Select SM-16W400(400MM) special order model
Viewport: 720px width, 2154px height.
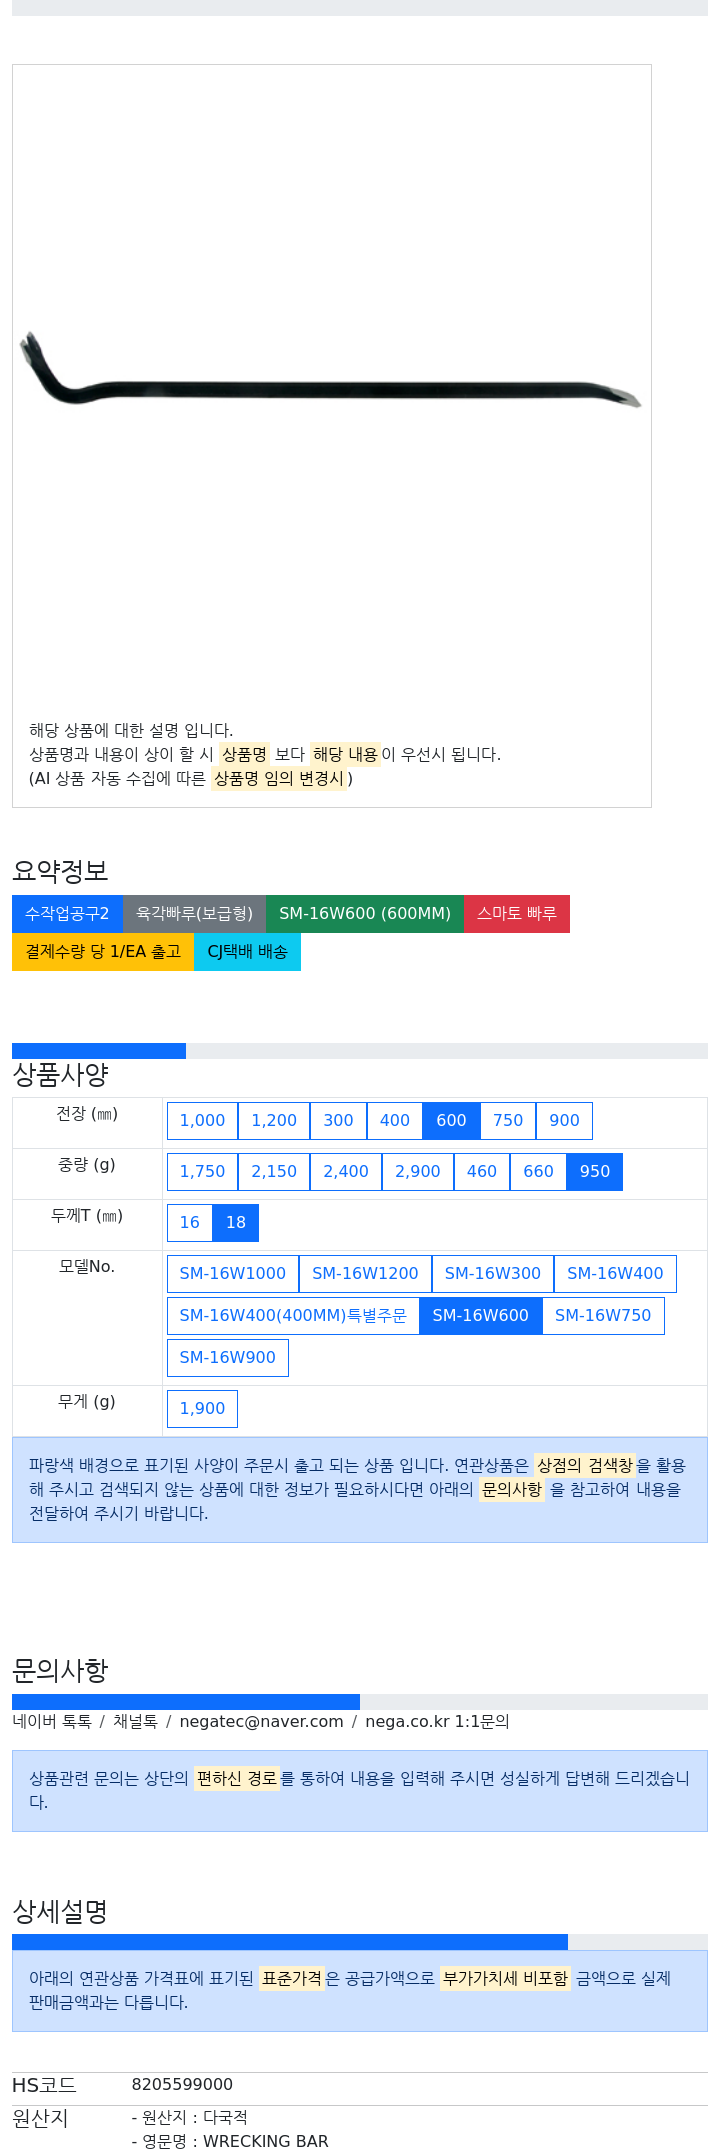(293, 1316)
